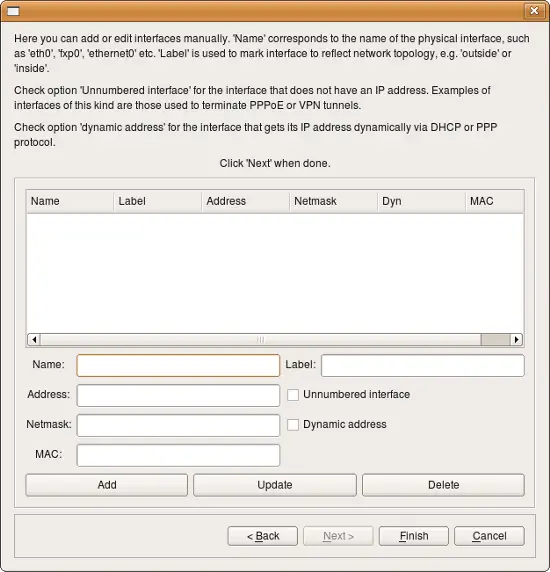
Task: Focus the Address input field
Action: point(178,395)
